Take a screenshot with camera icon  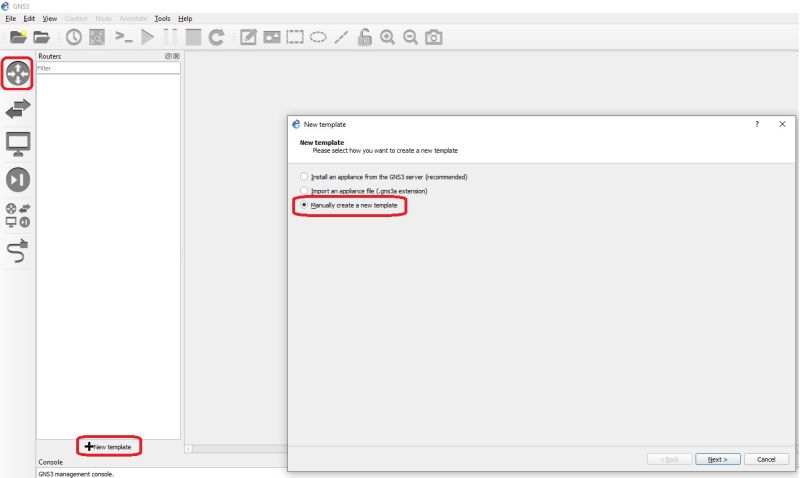coord(434,37)
